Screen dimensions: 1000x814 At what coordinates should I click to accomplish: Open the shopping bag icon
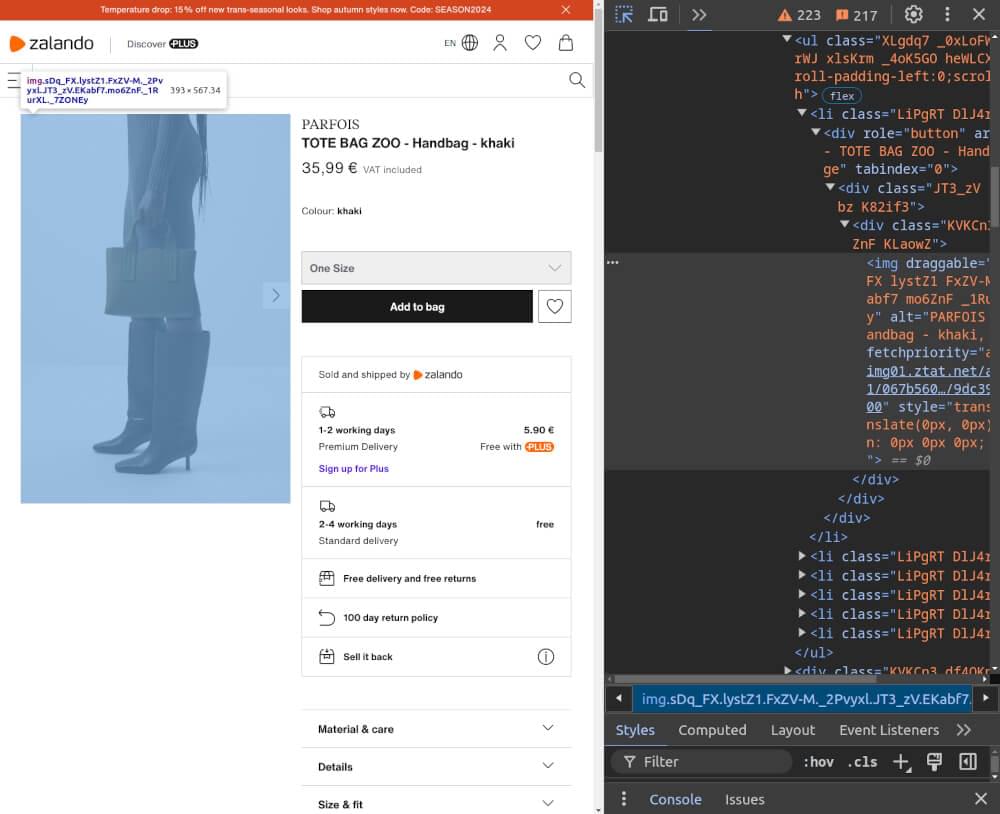(566, 42)
